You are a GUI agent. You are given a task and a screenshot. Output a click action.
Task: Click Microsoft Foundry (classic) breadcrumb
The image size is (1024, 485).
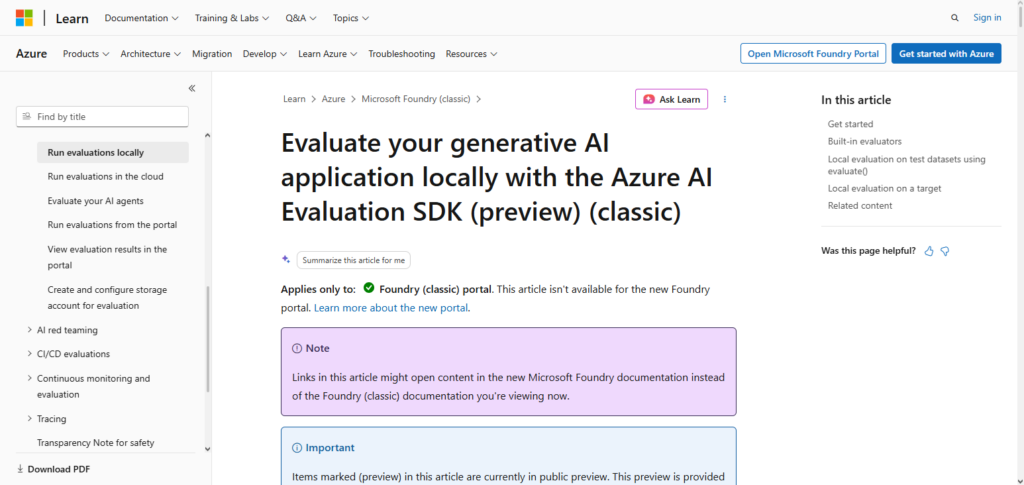coord(416,99)
